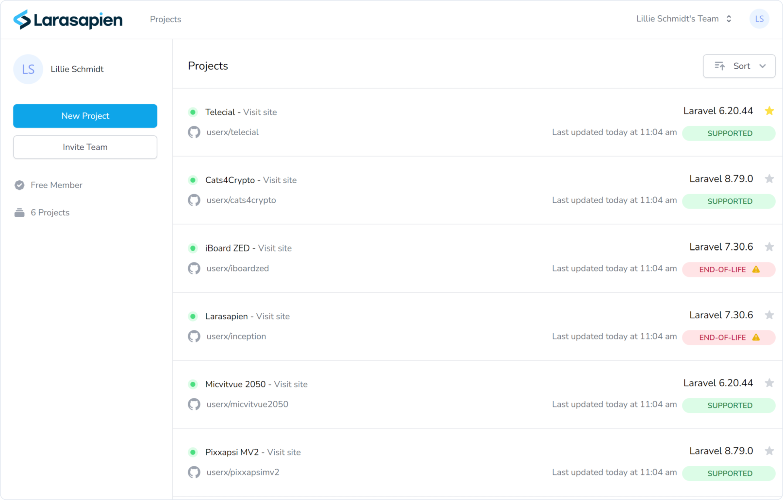Viewport: 783px width, 500px height.
Task: Click GitHub icon for userx/telecial
Action: tap(194, 132)
